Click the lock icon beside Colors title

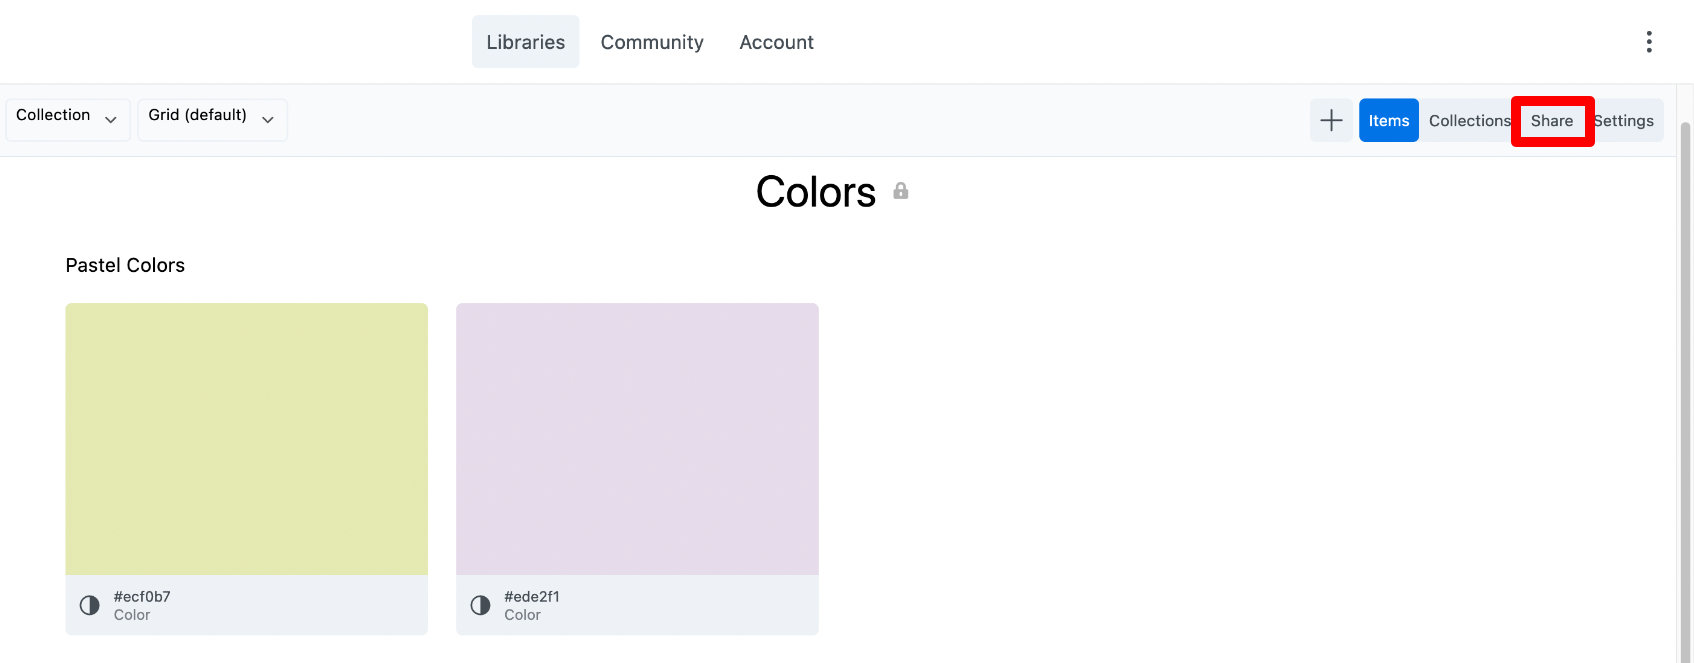point(900,191)
